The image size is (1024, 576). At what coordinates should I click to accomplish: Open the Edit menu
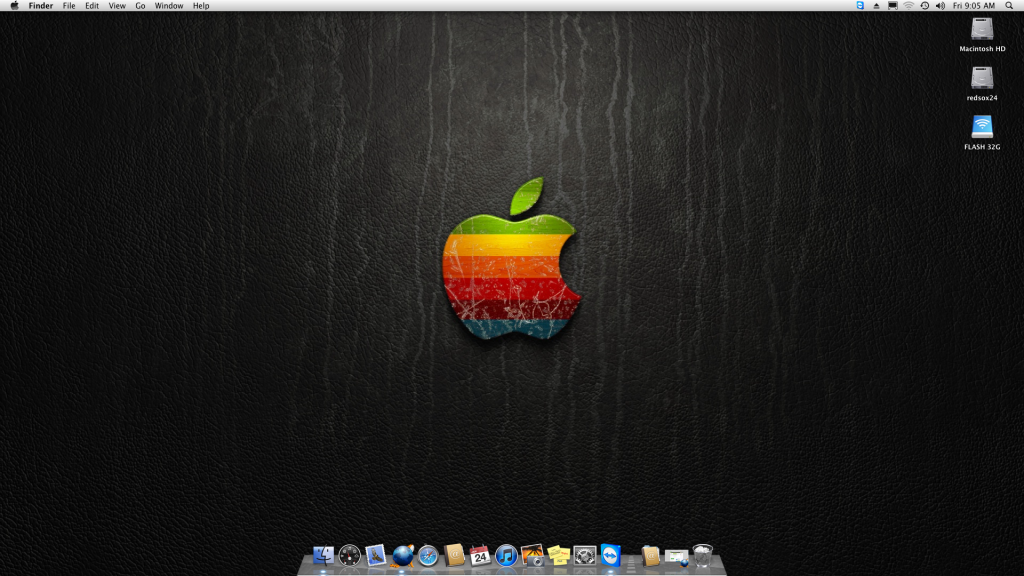point(92,5)
